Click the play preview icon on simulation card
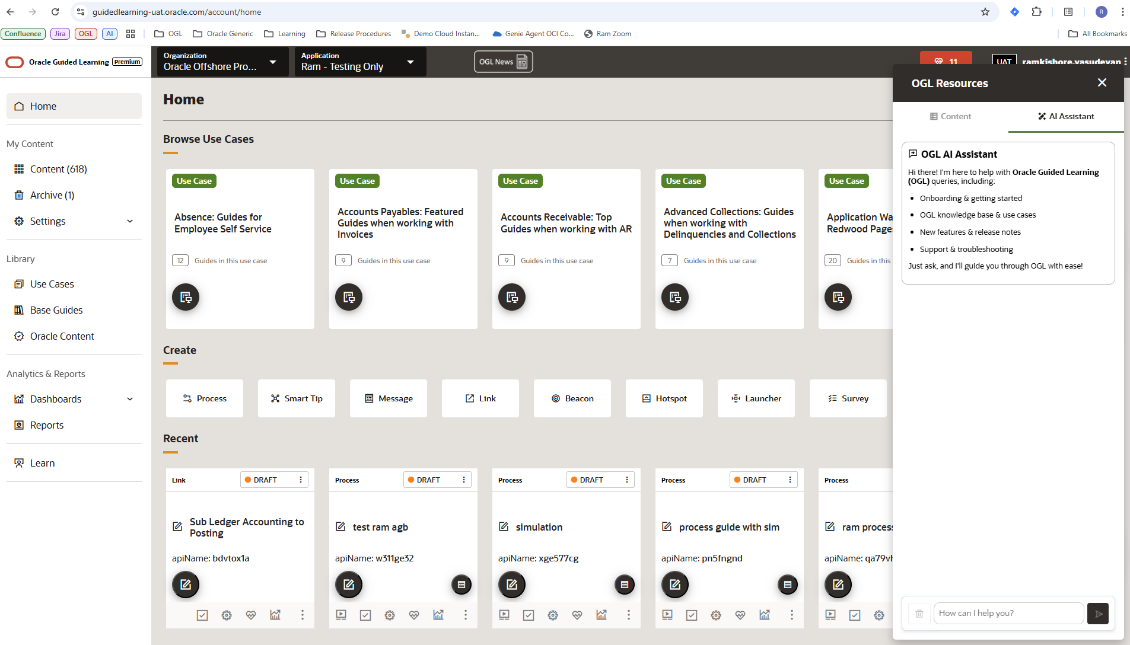 click(x=504, y=615)
